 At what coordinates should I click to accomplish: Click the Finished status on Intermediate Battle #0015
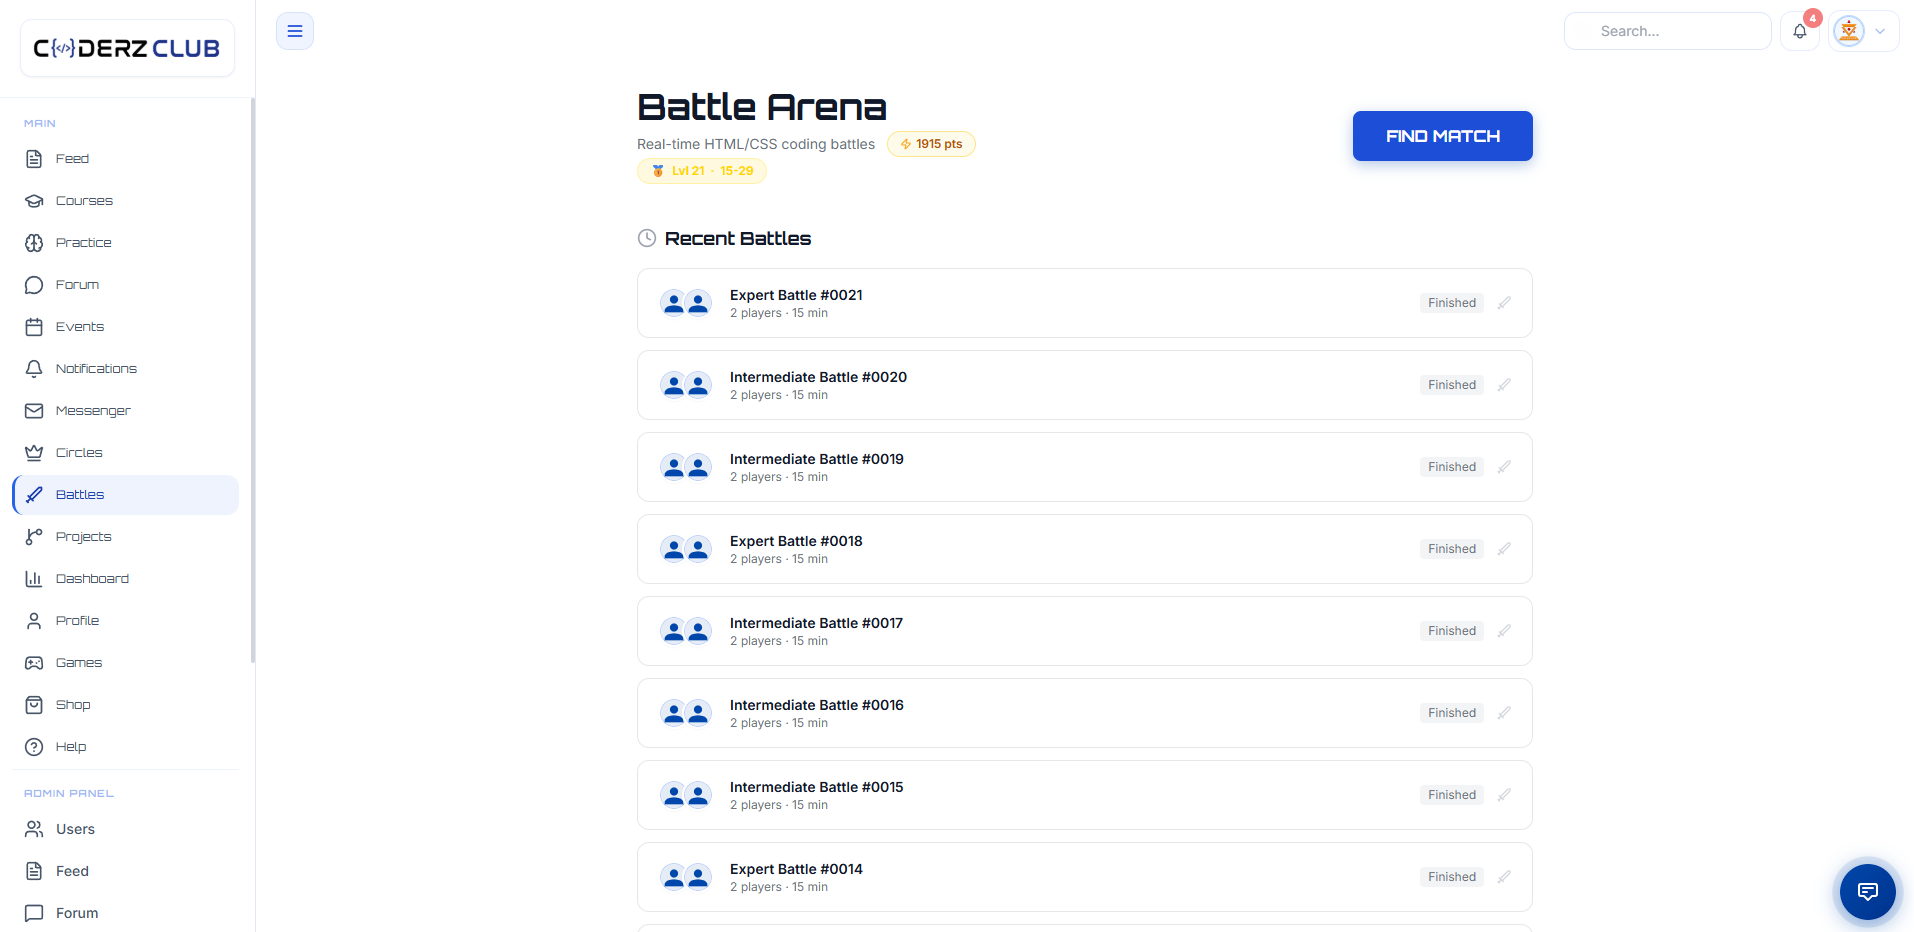pyautogui.click(x=1451, y=795)
